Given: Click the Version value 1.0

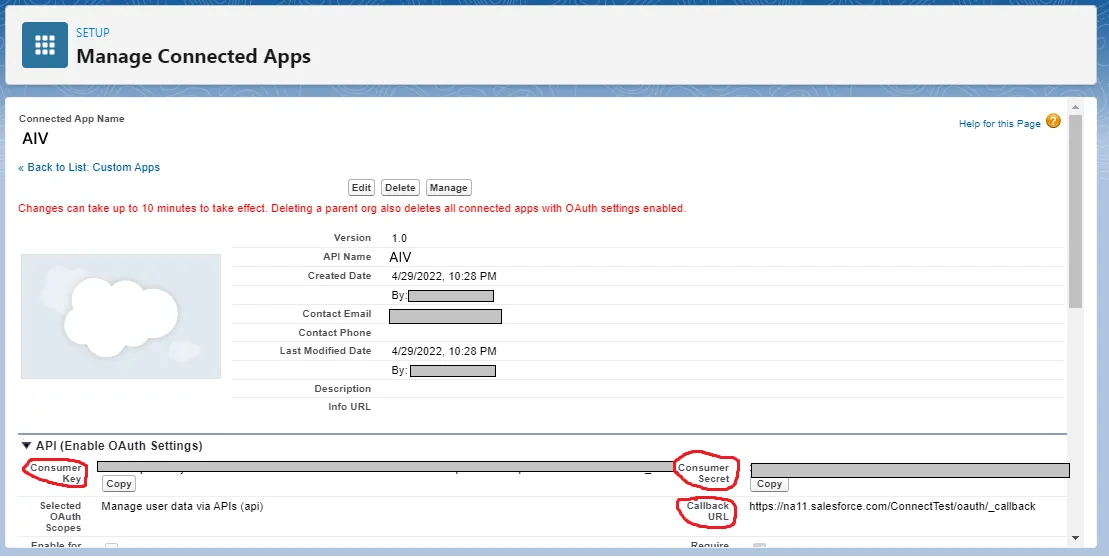Looking at the screenshot, I should point(400,238).
